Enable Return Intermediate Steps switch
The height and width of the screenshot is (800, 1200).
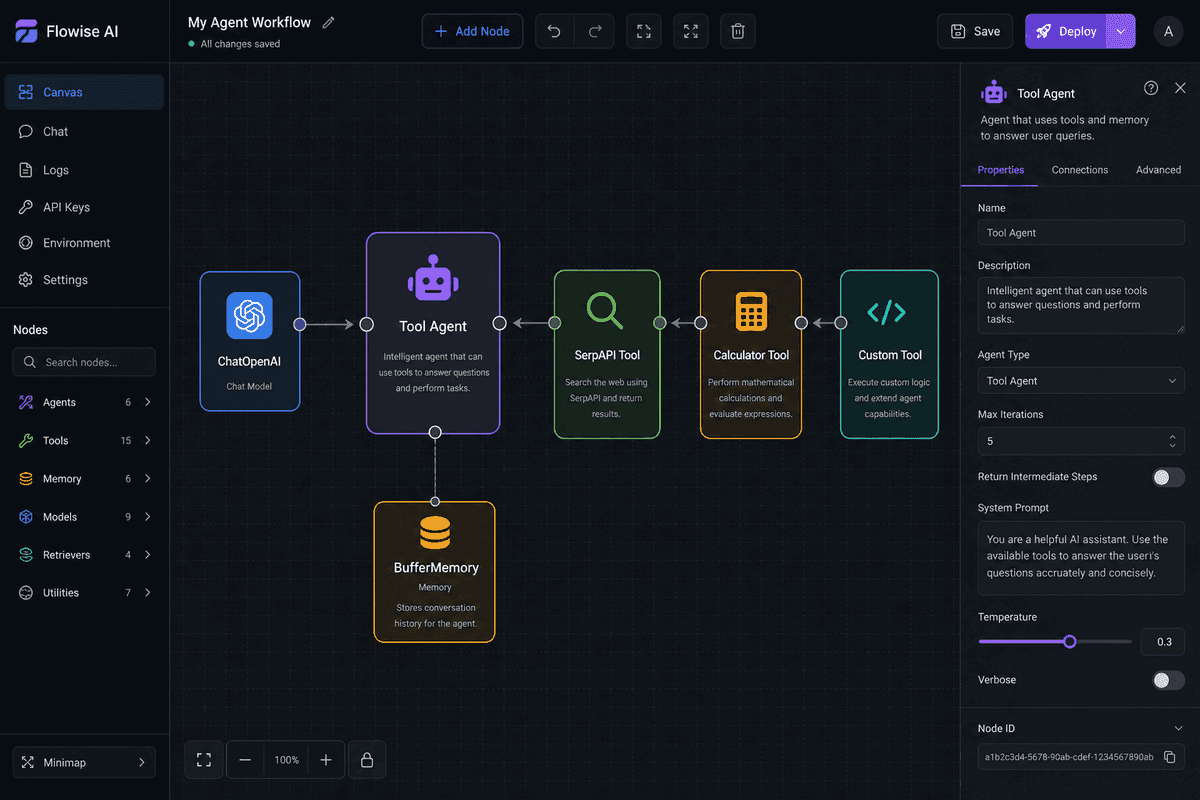(x=1168, y=477)
